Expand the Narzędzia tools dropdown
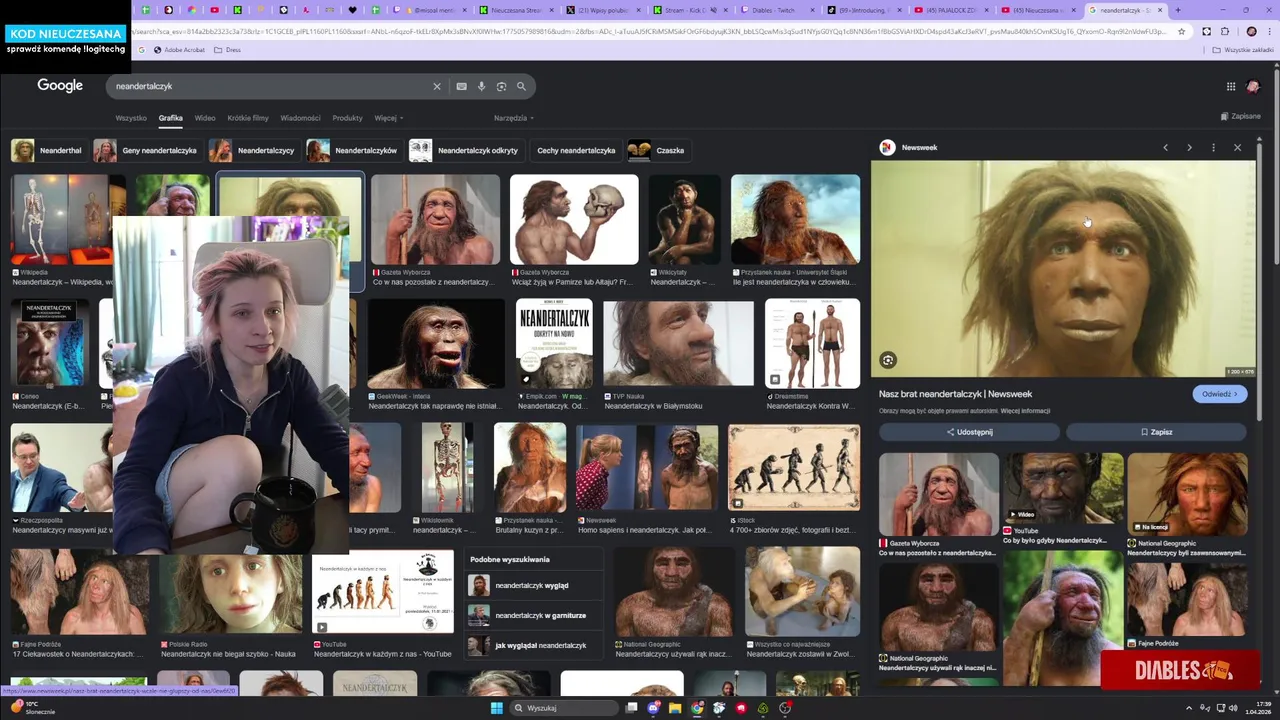 [x=513, y=118]
